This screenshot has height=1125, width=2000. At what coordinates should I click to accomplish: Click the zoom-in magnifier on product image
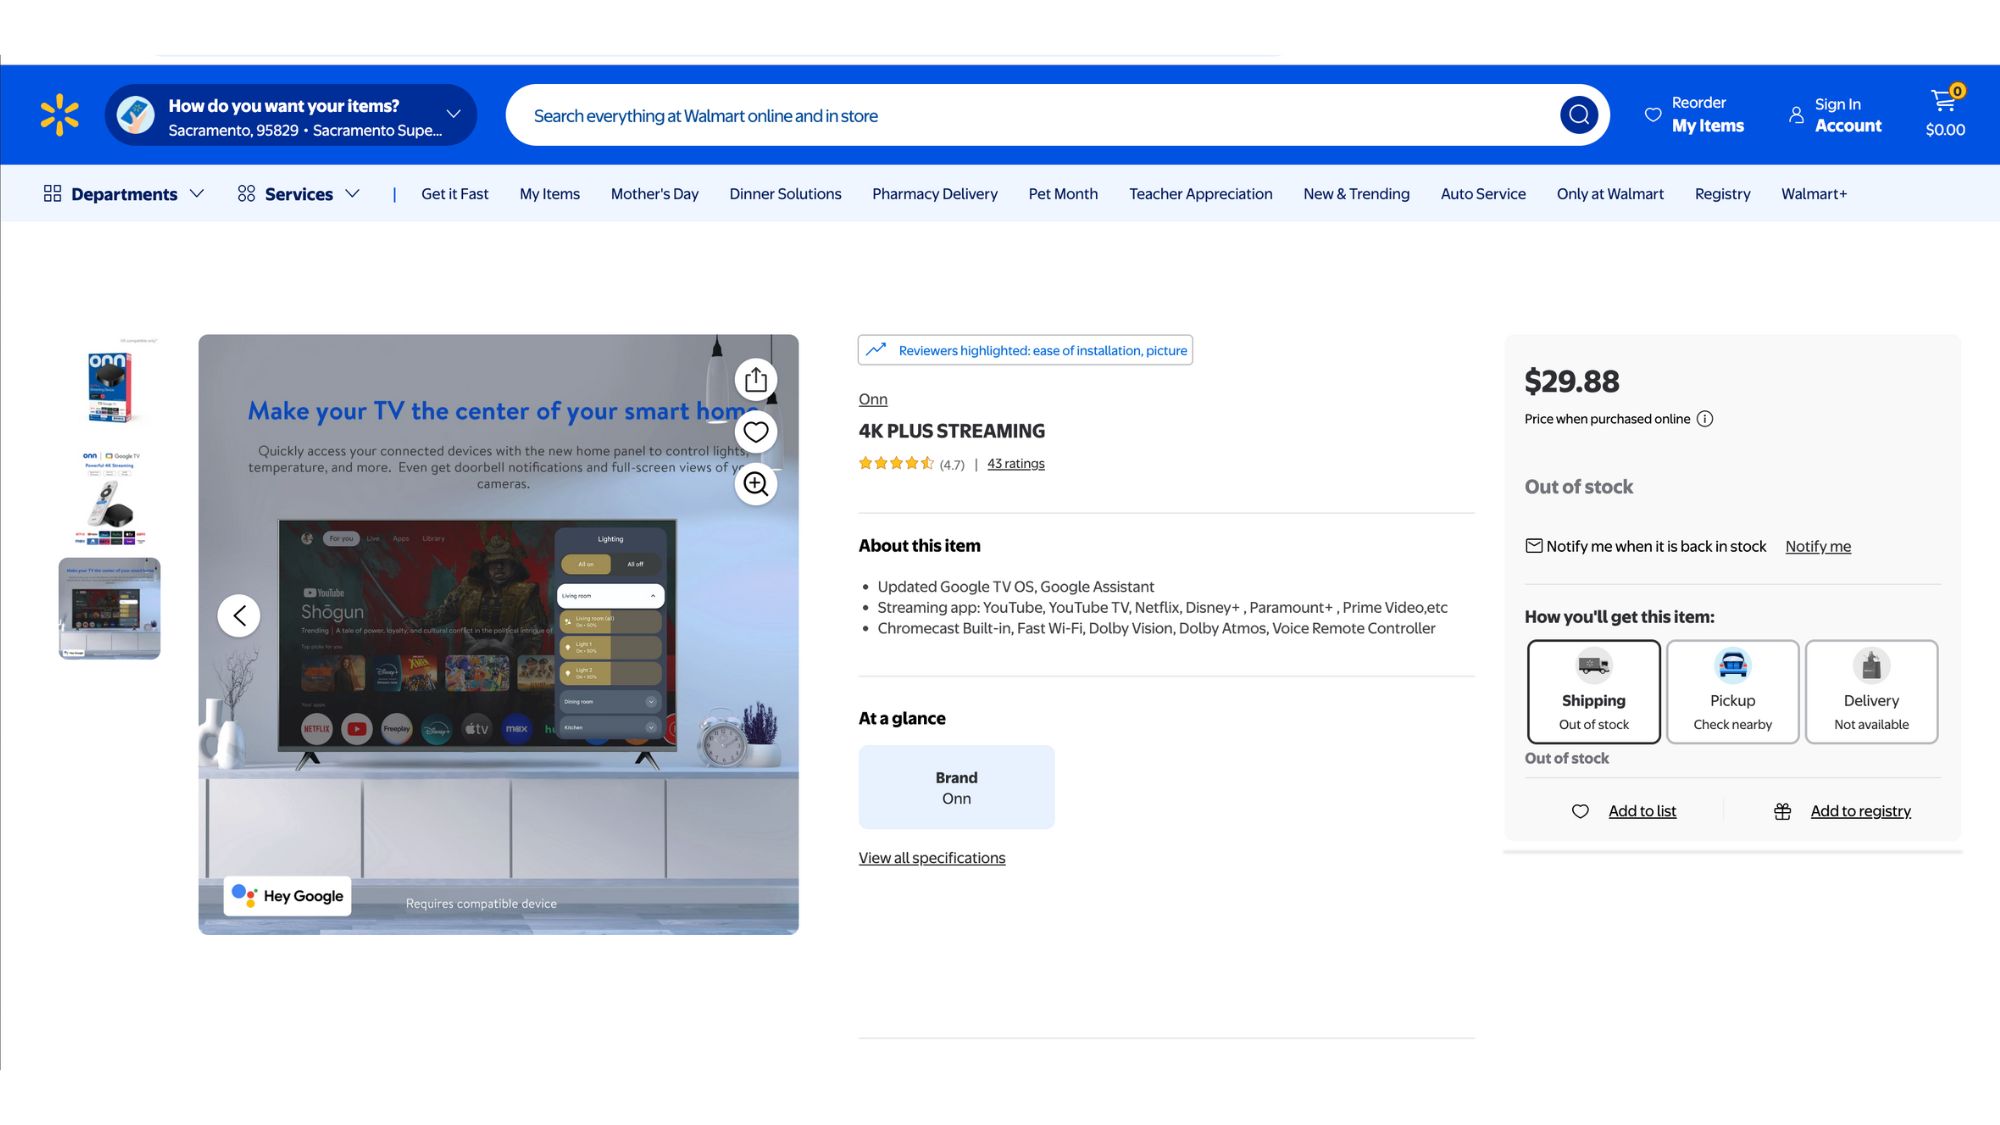[756, 484]
